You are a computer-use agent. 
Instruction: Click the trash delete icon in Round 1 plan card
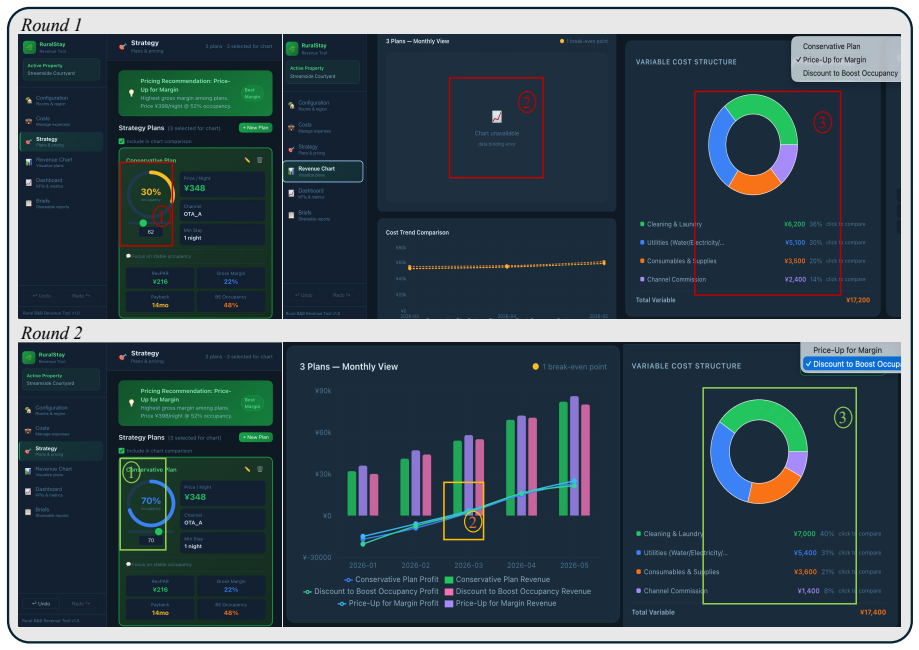point(260,160)
